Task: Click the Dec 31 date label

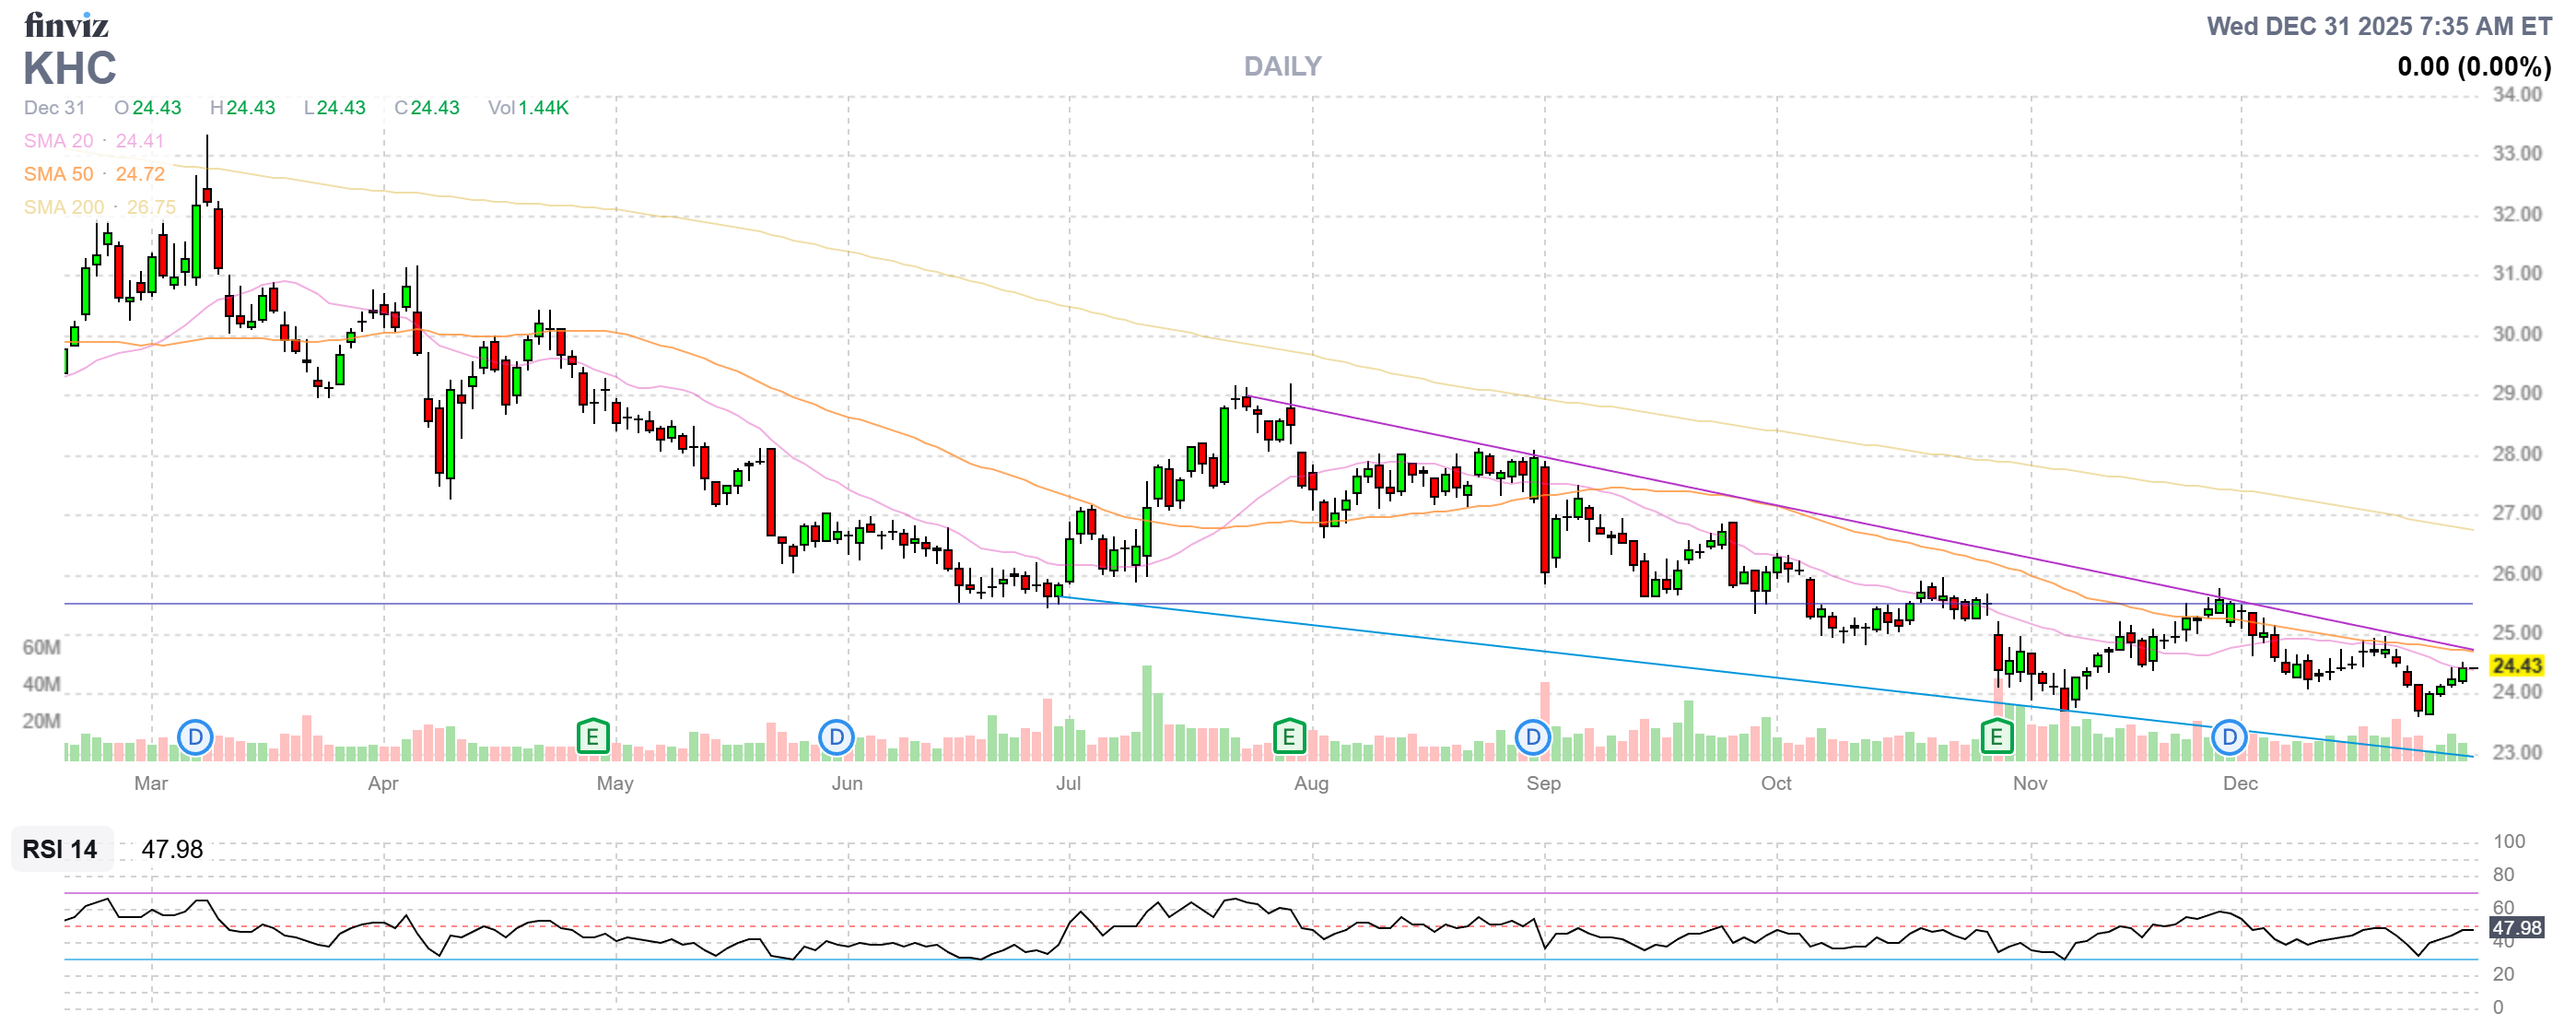Action: [x=54, y=108]
